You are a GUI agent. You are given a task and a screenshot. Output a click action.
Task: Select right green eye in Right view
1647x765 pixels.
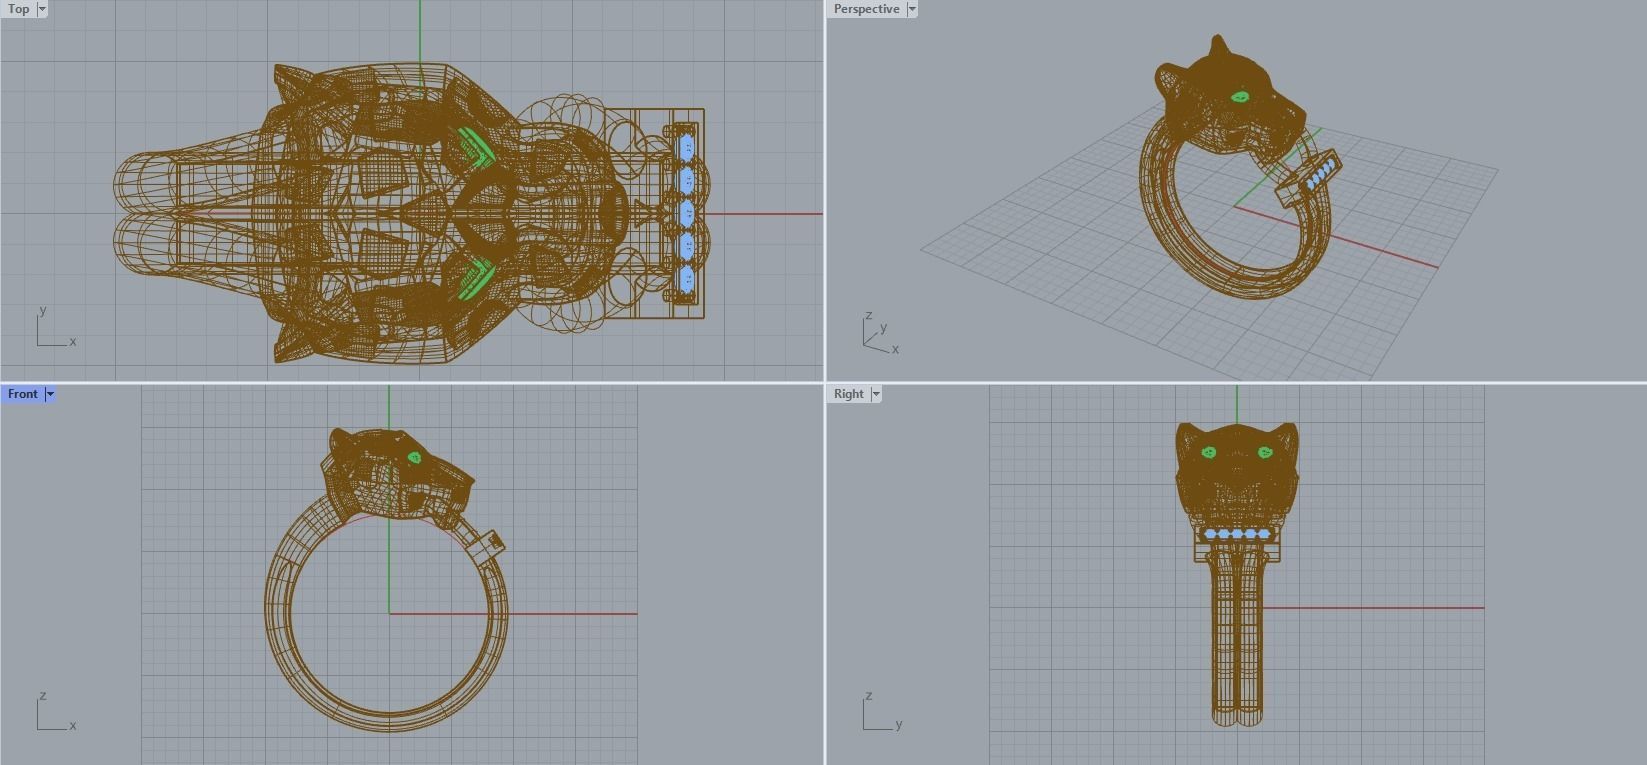(1265, 453)
